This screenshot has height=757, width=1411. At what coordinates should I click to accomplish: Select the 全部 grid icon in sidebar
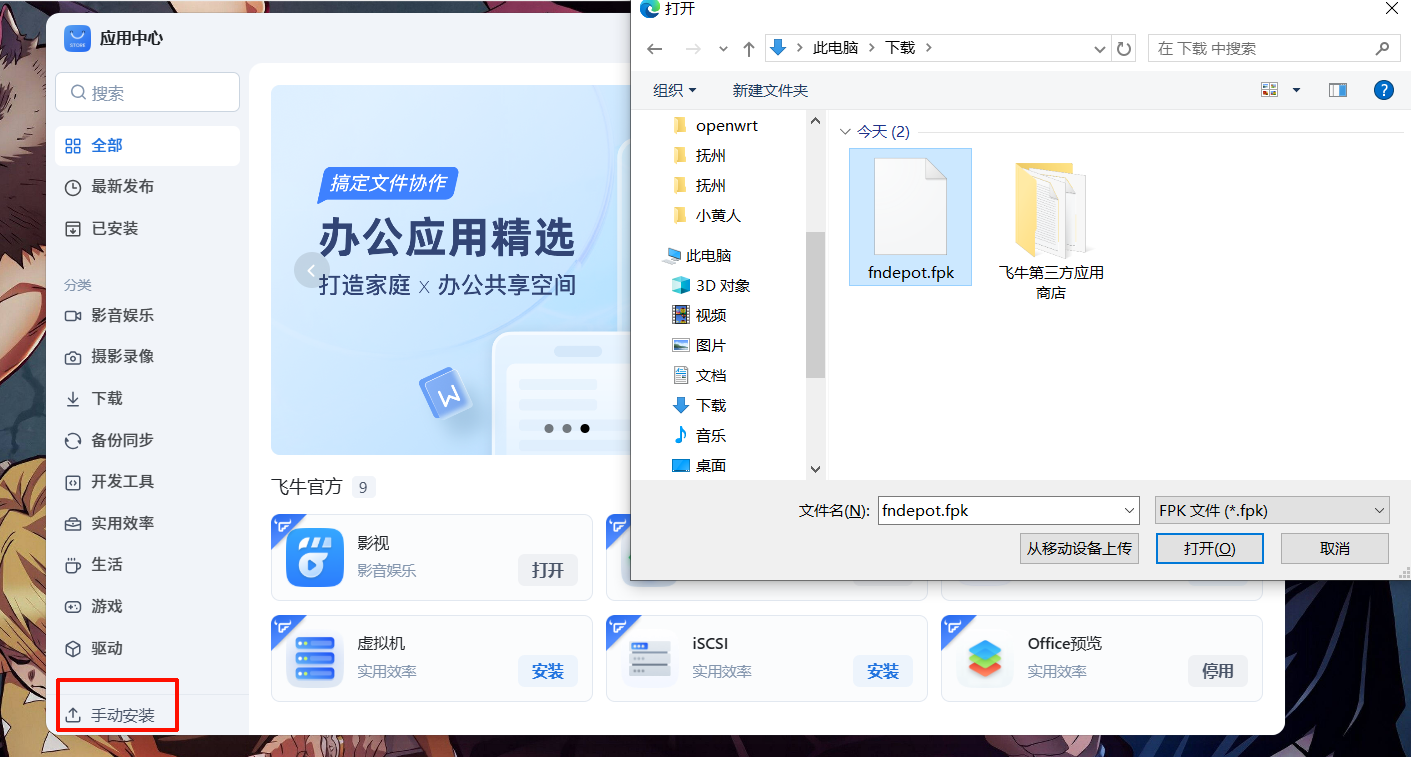click(73, 146)
